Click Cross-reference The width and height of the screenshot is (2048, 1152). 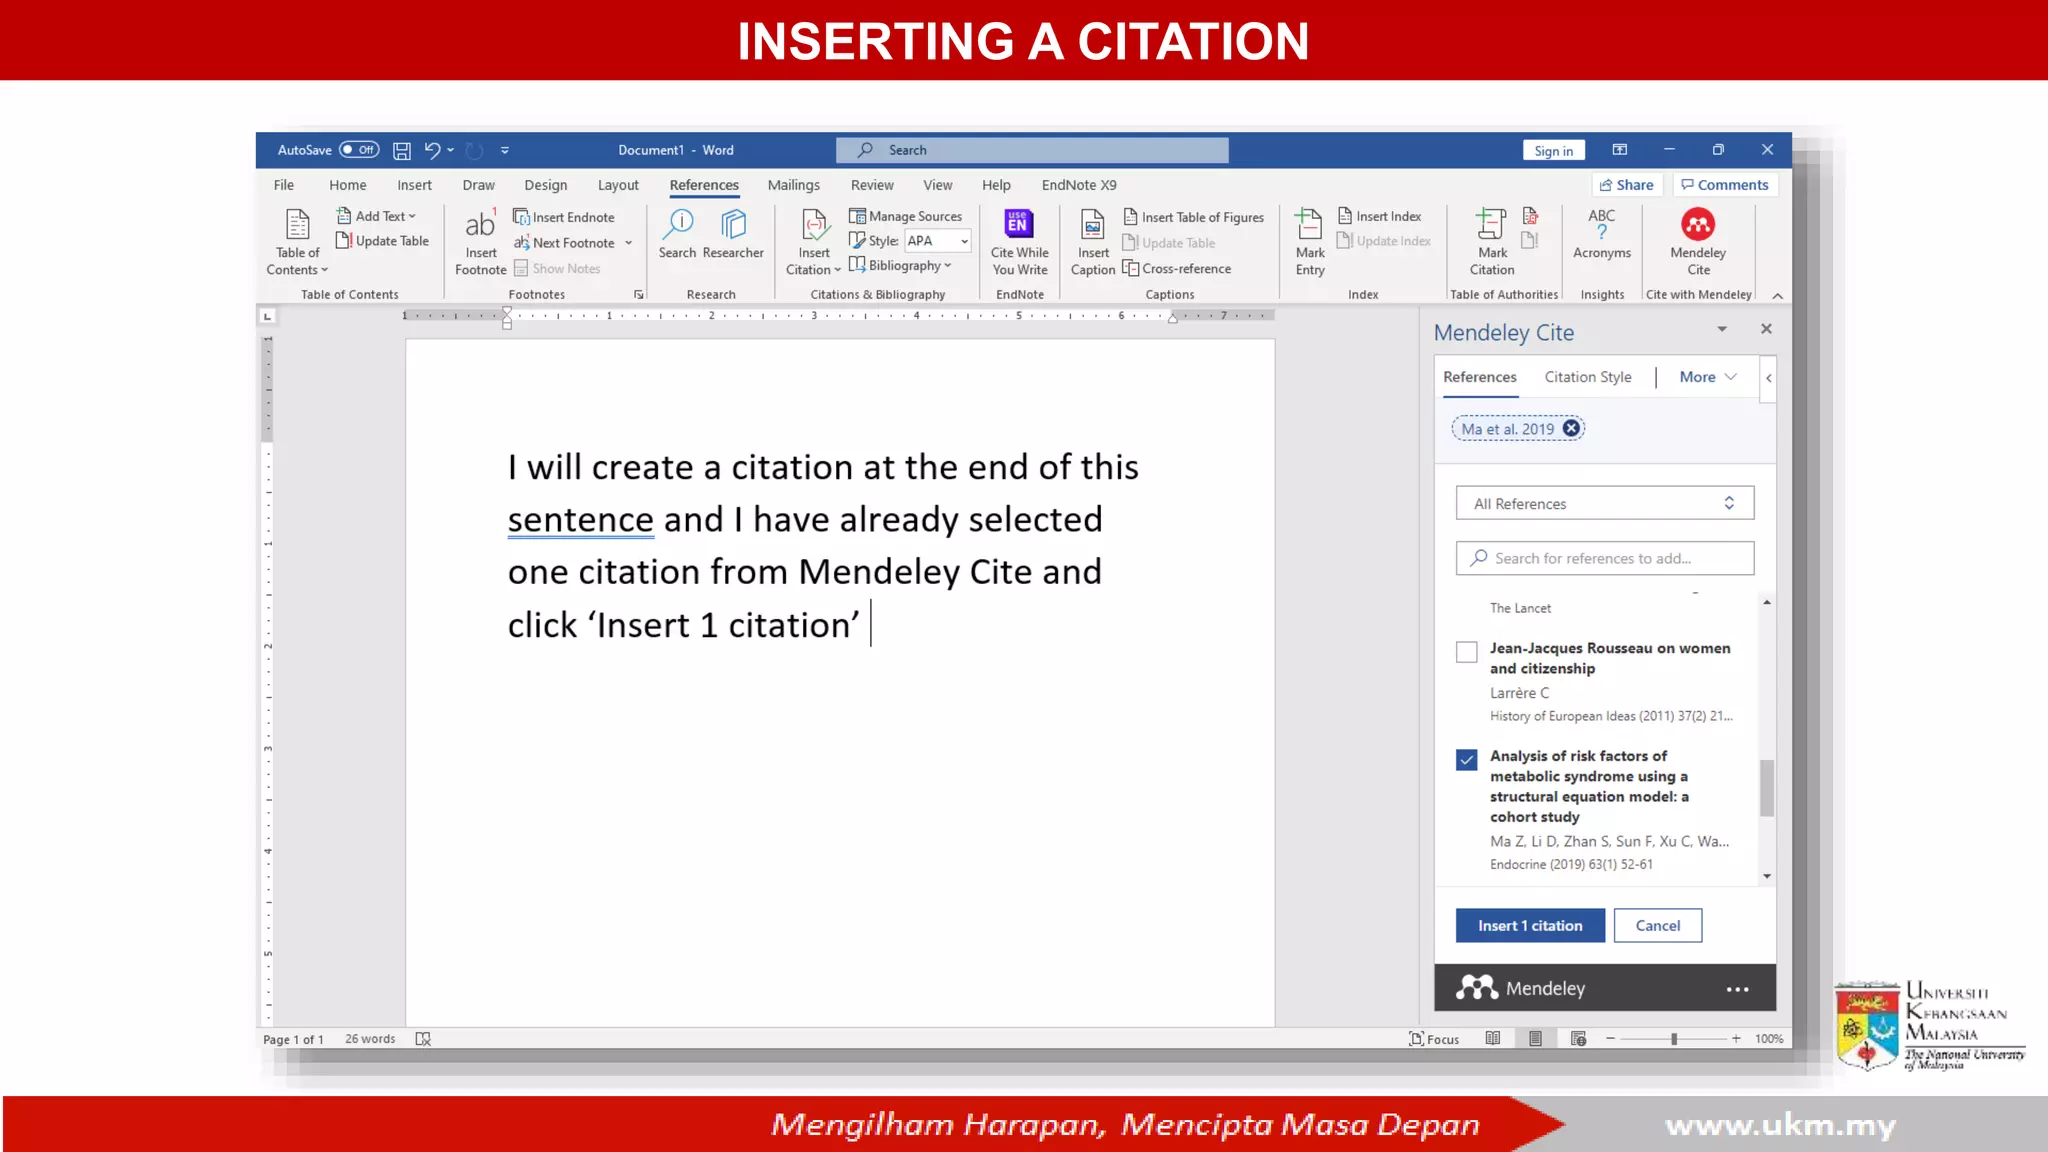[1177, 269]
